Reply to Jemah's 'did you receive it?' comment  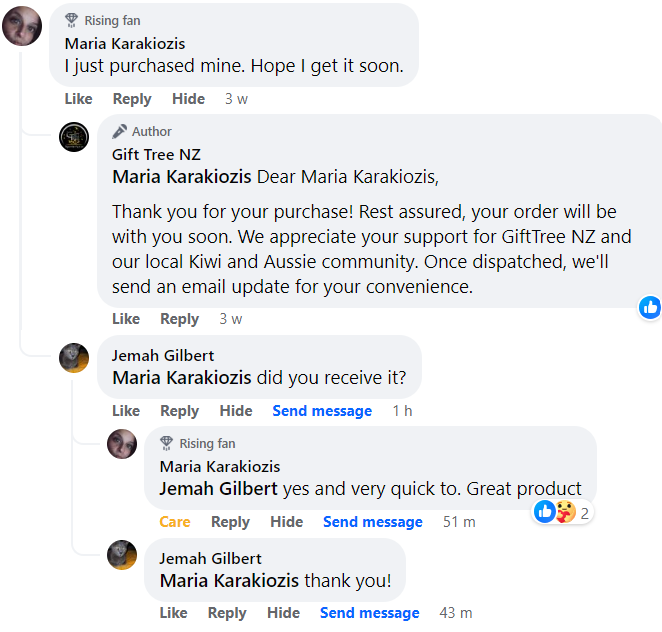coord(179,411)
